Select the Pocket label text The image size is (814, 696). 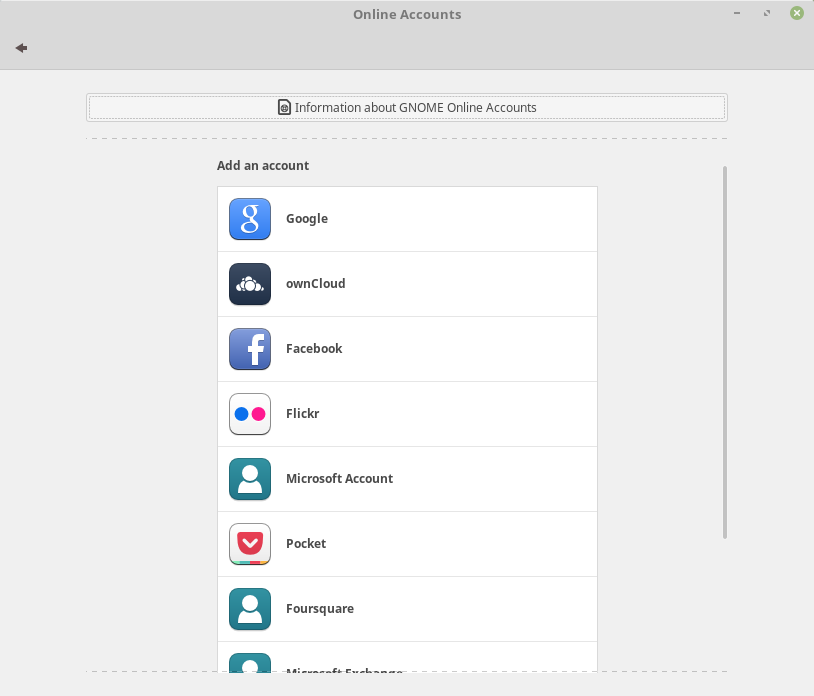[306, 543]
